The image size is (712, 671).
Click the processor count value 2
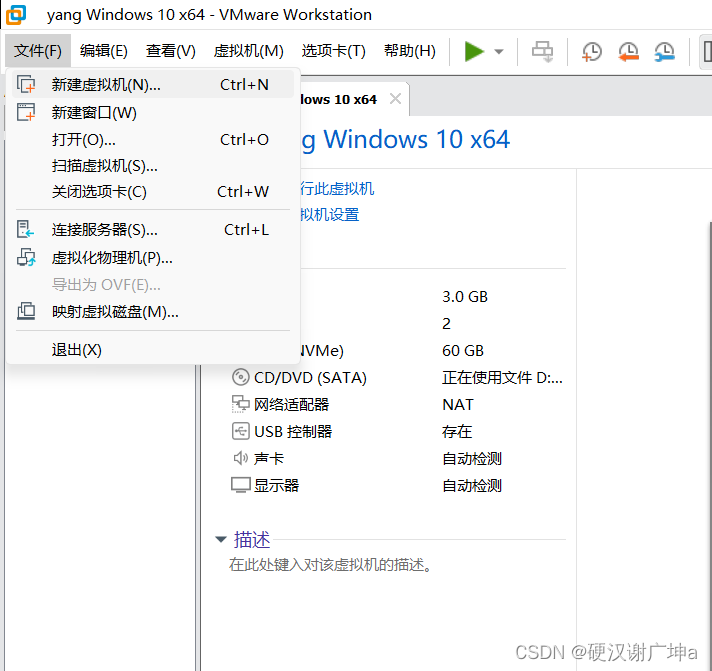click(446, 323)
